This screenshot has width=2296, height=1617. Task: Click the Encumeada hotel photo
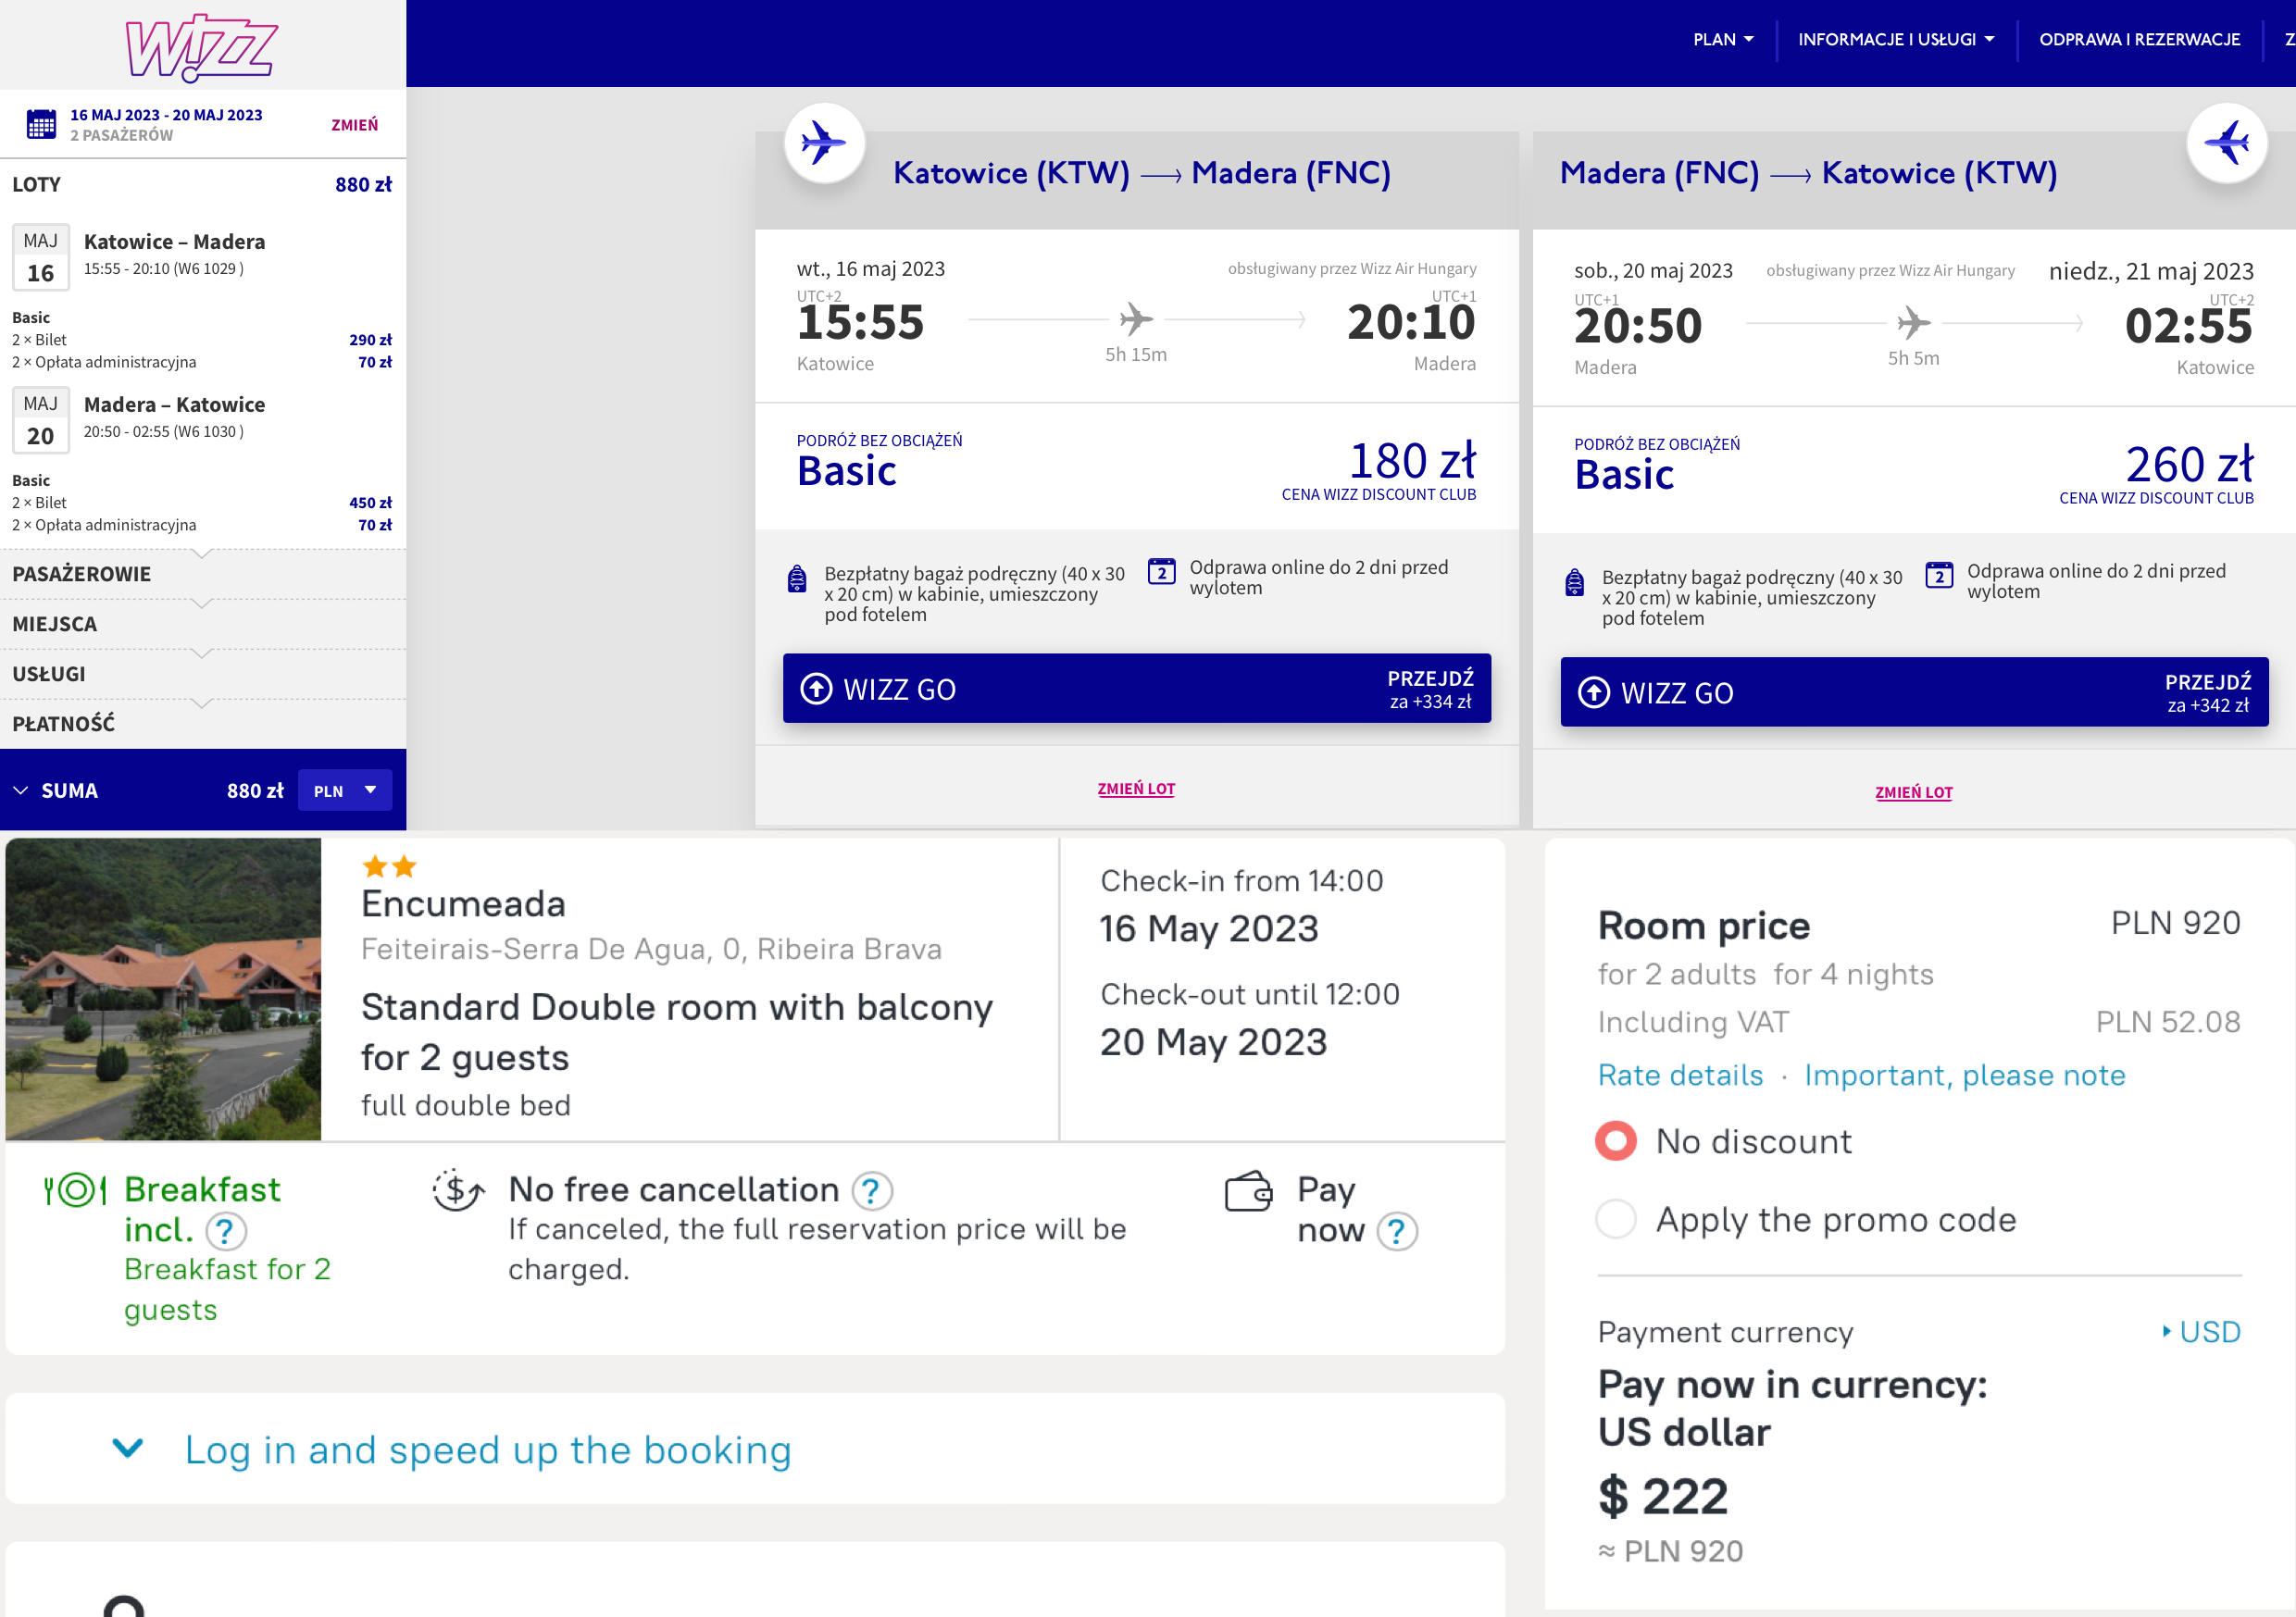coord(163,989)
